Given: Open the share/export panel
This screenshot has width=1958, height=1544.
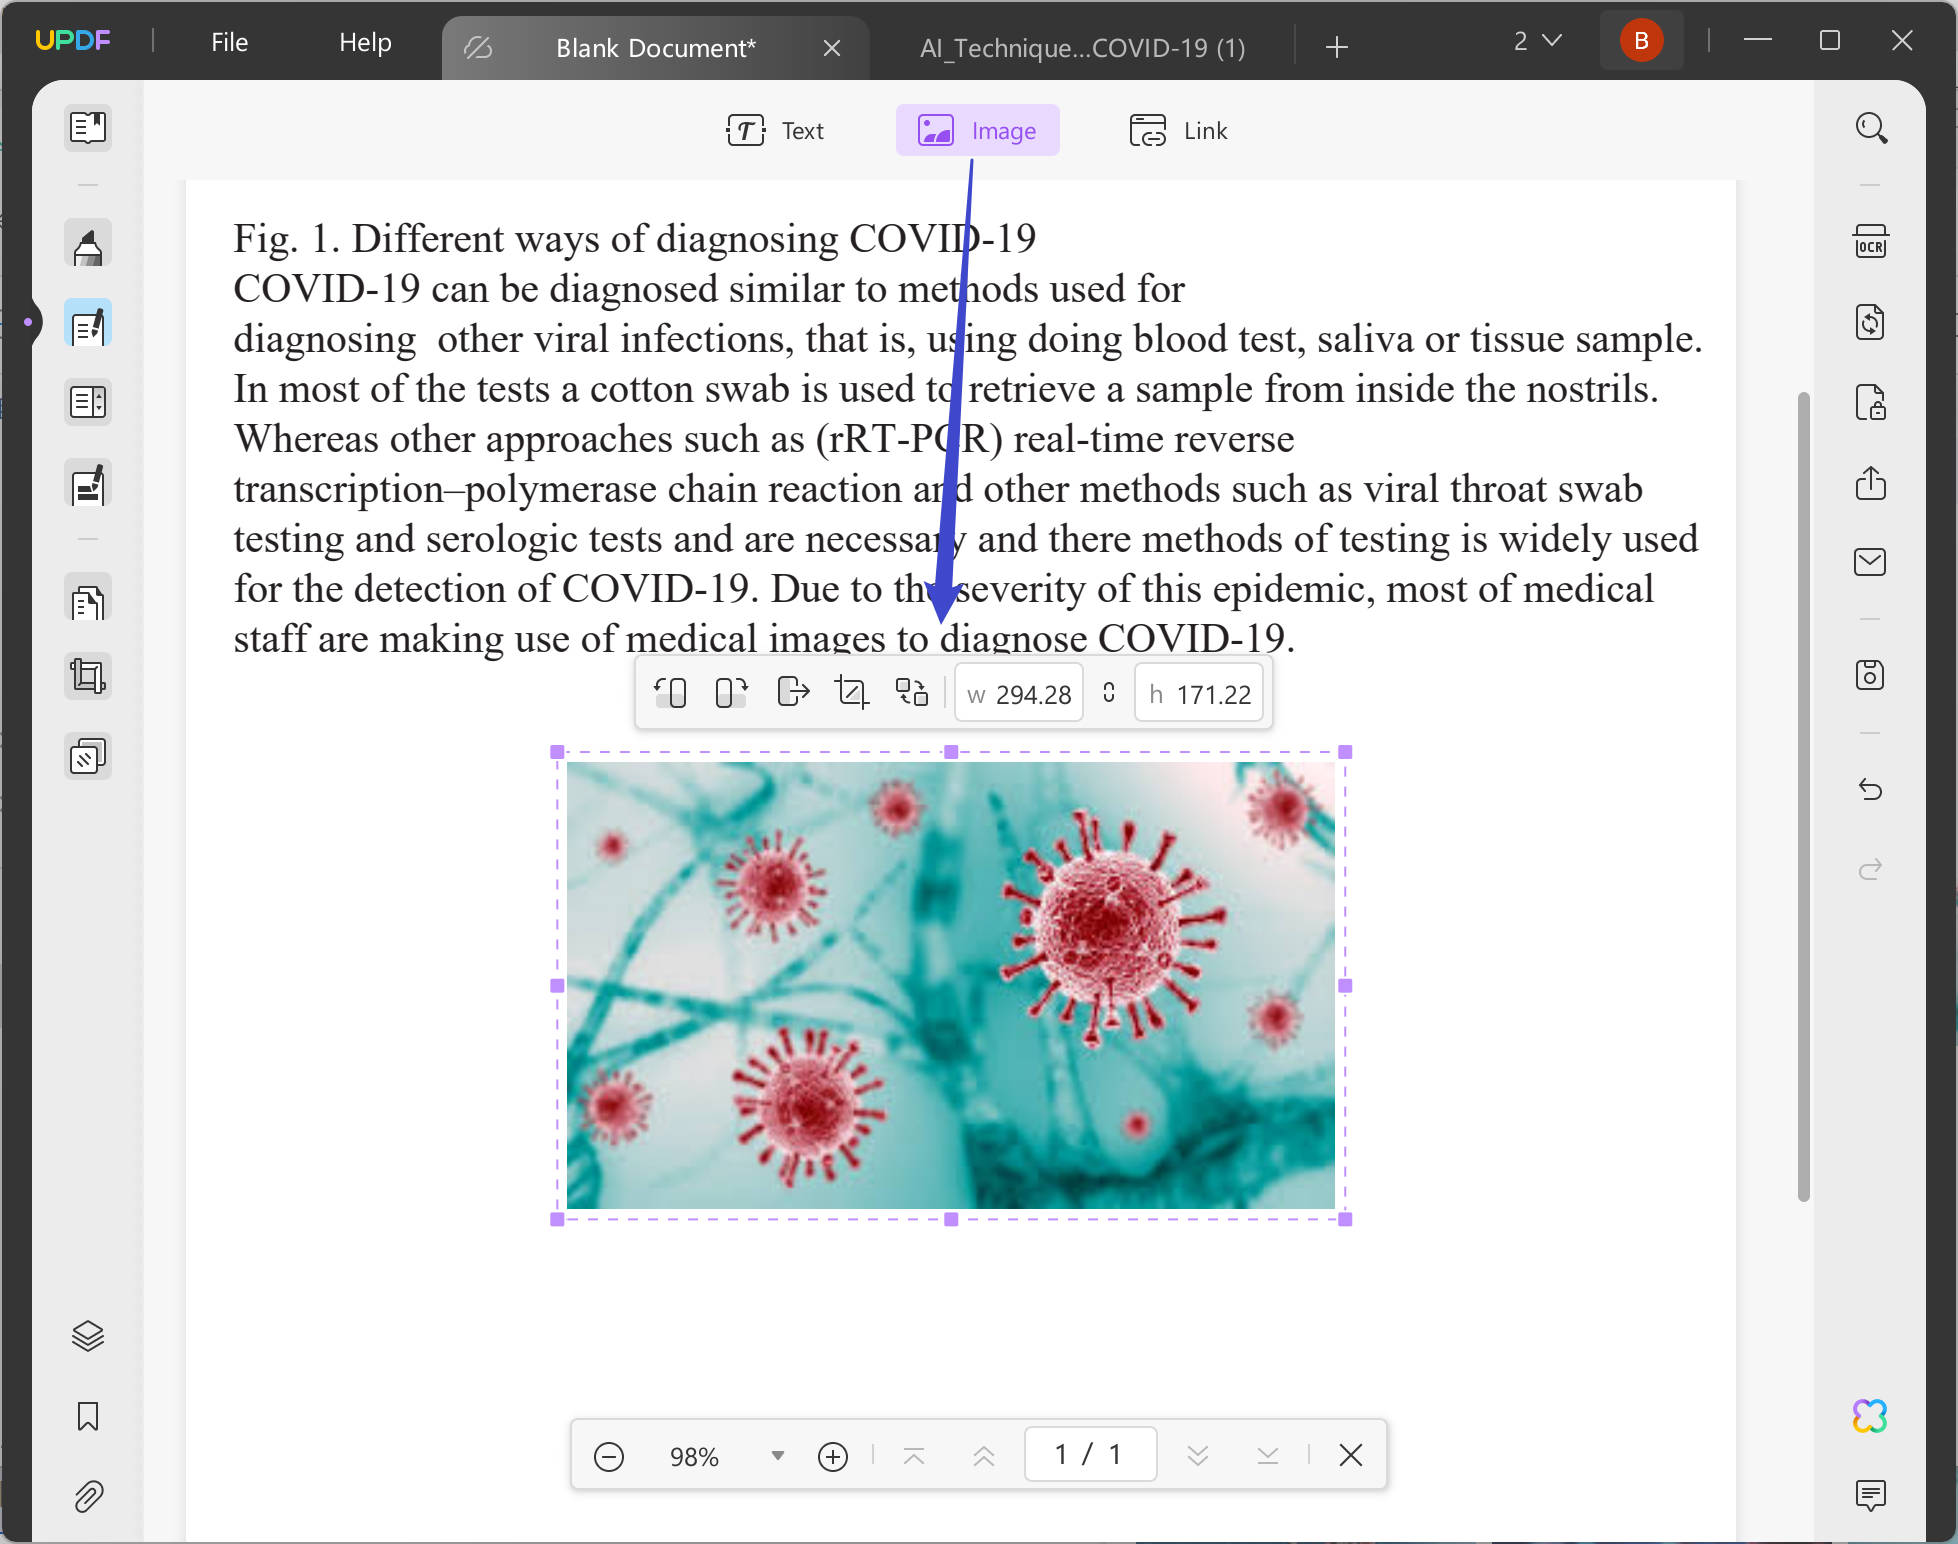Looking at the screenshot, I should click(1871, 484).
